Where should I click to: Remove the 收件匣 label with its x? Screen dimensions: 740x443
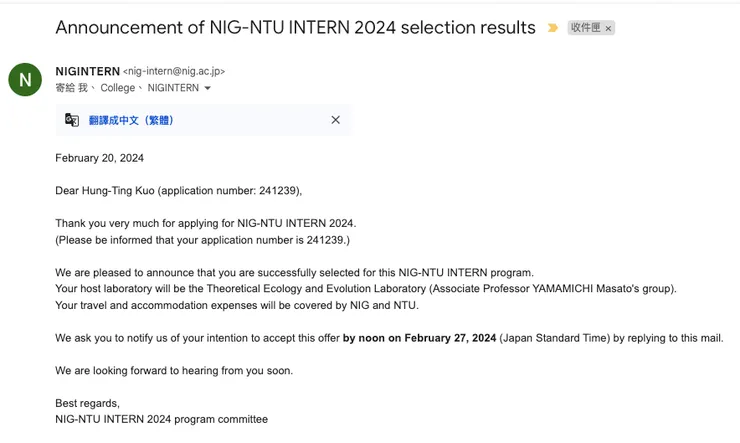pyautogui.click(x=608, y=29)
